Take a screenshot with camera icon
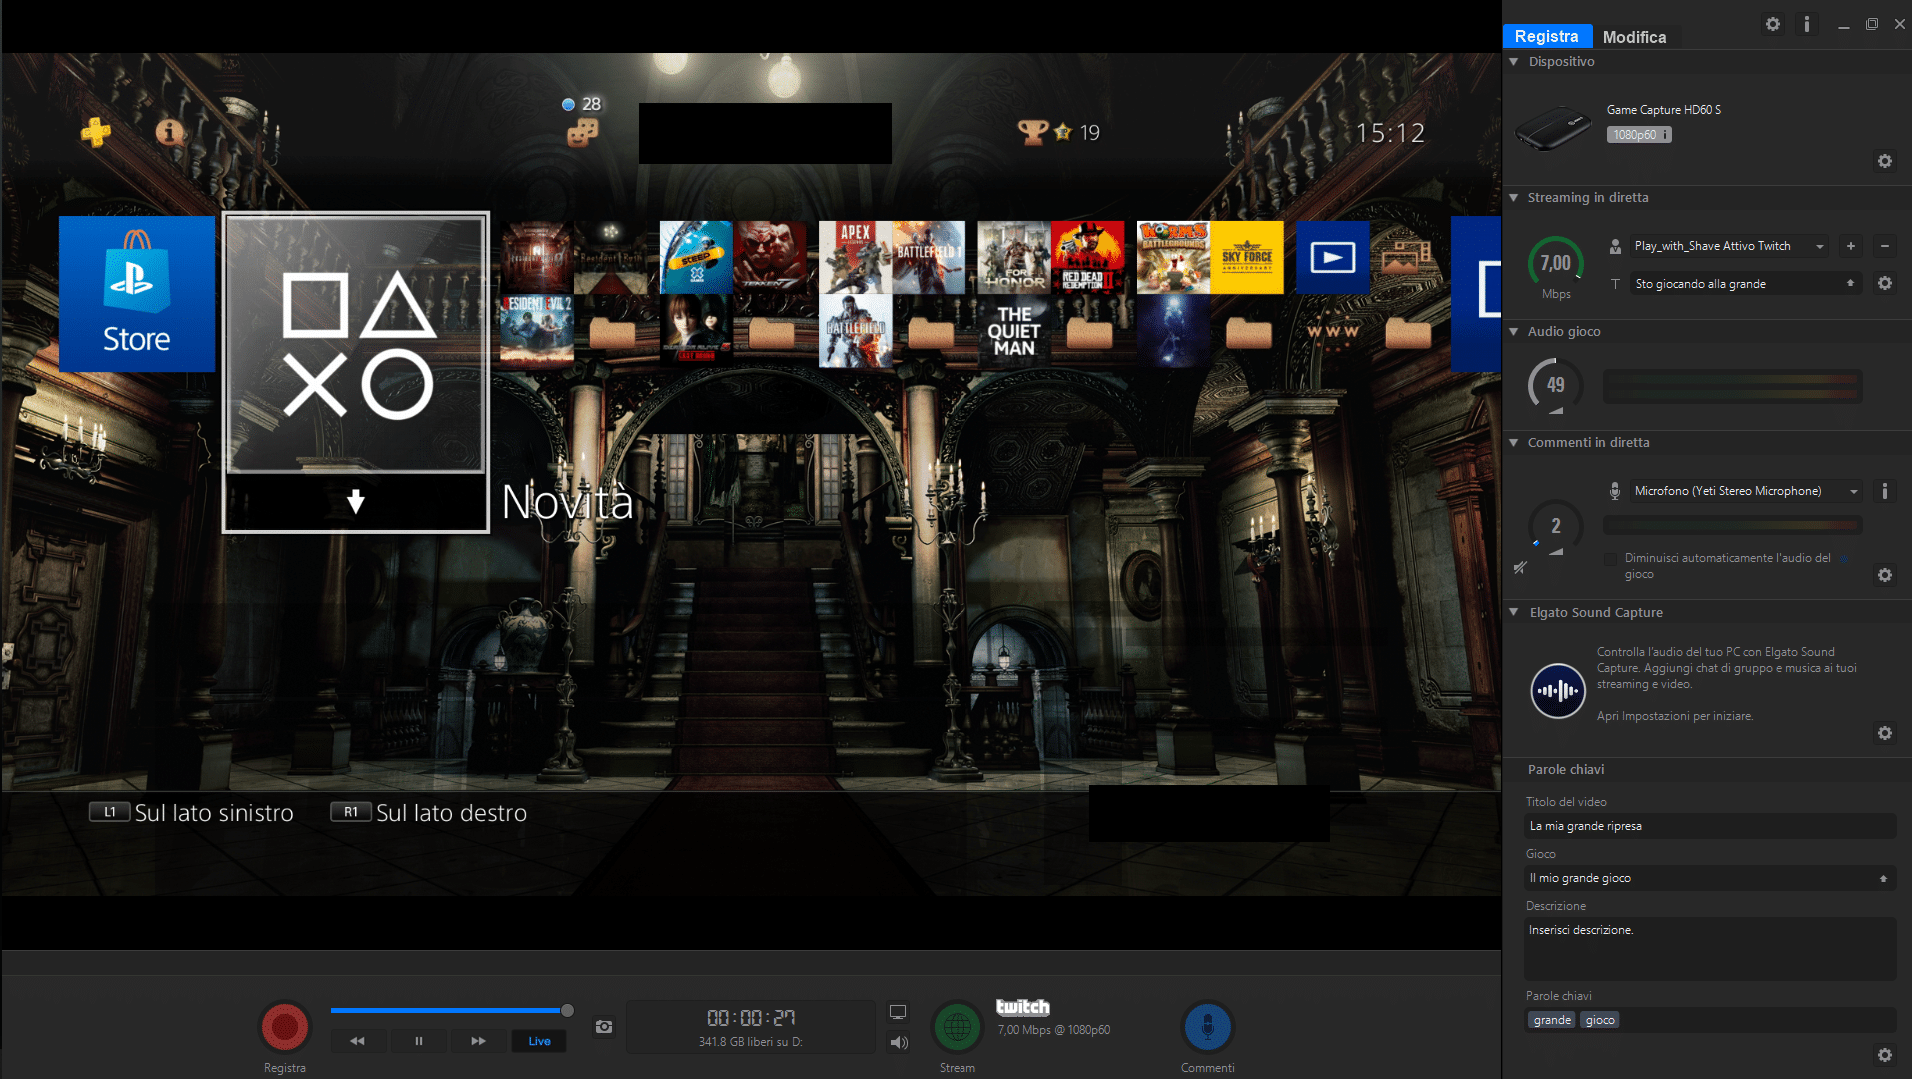The image size is (1912, 1080). [604, 1027]
